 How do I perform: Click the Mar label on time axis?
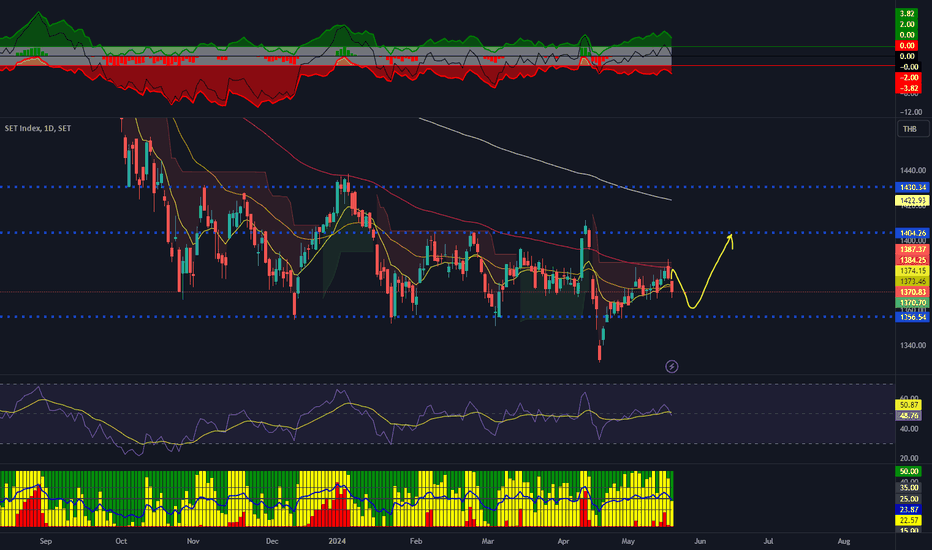[488, 542]
